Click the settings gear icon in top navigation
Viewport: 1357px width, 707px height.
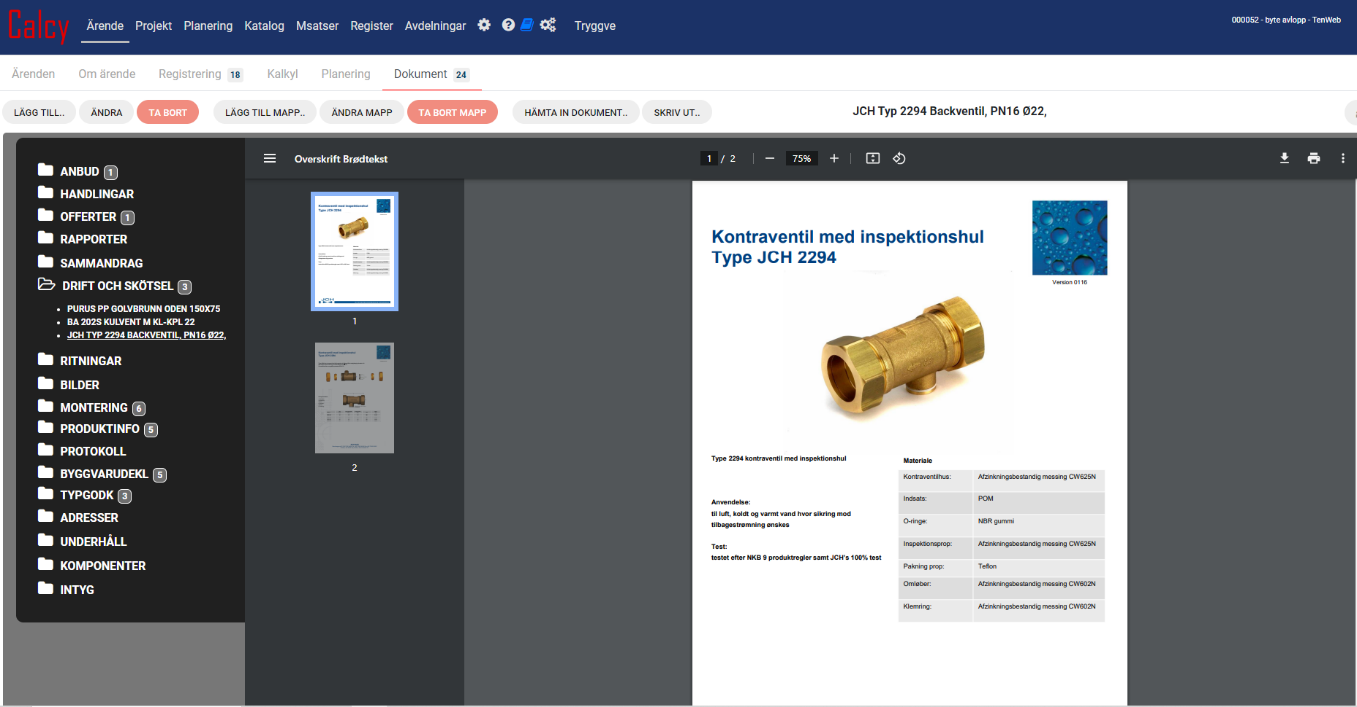tap(484, 25)
